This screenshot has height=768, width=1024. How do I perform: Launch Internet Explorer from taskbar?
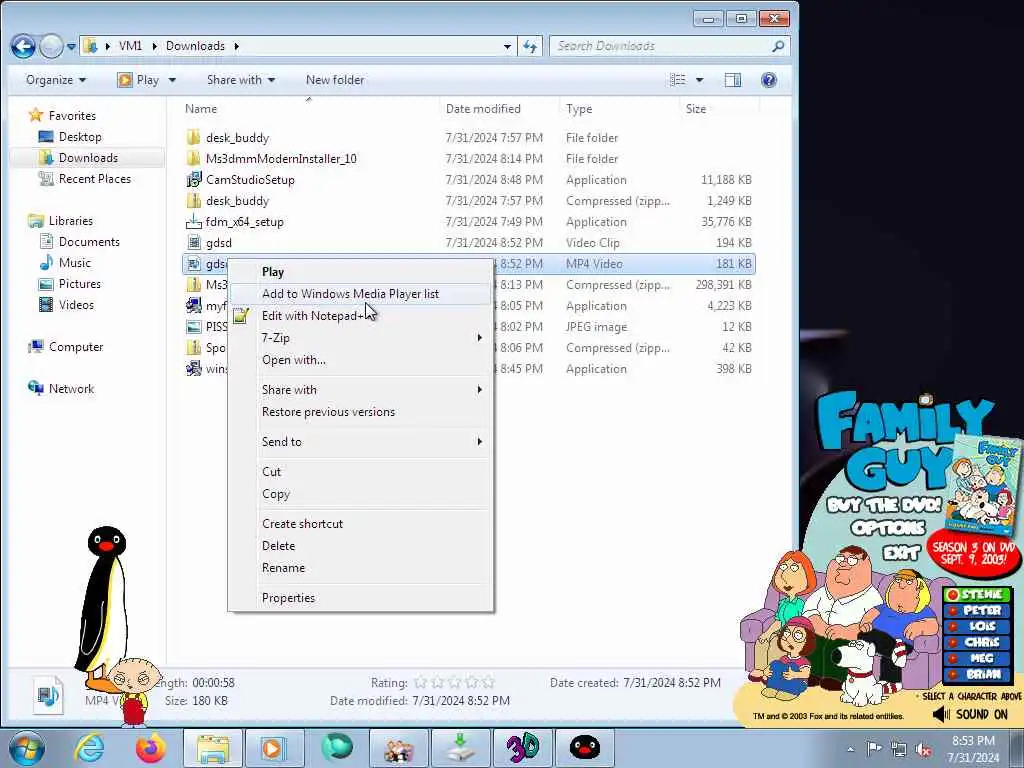[x=89, y=748]
